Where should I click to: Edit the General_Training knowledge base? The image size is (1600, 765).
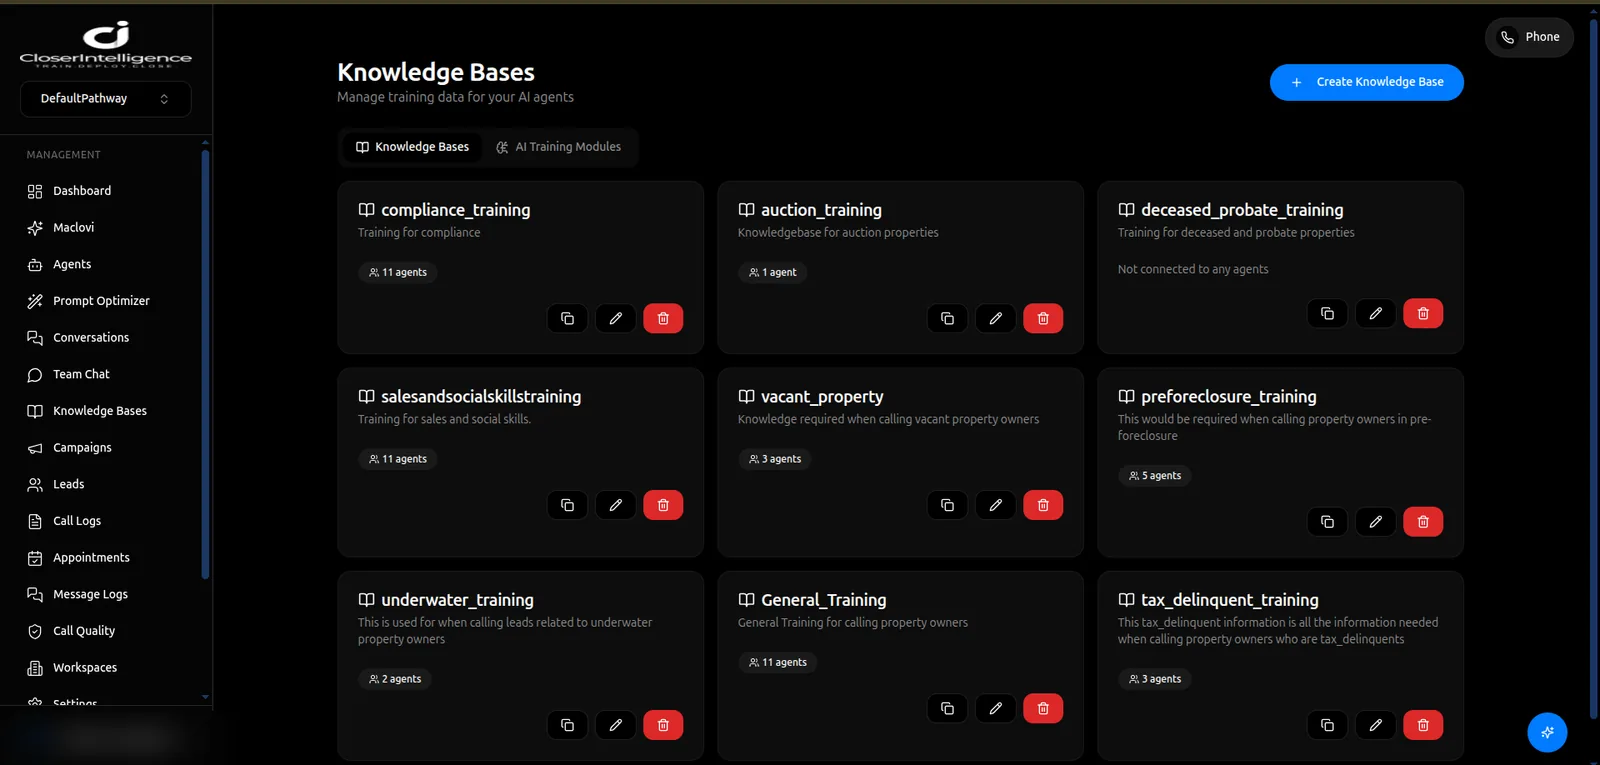(x=995, y=708)
